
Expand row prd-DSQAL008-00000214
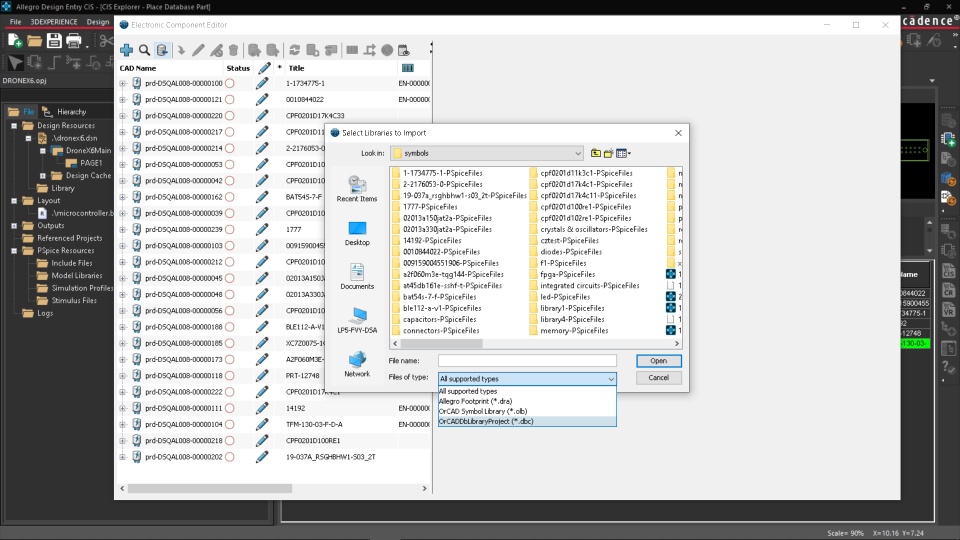122,148
